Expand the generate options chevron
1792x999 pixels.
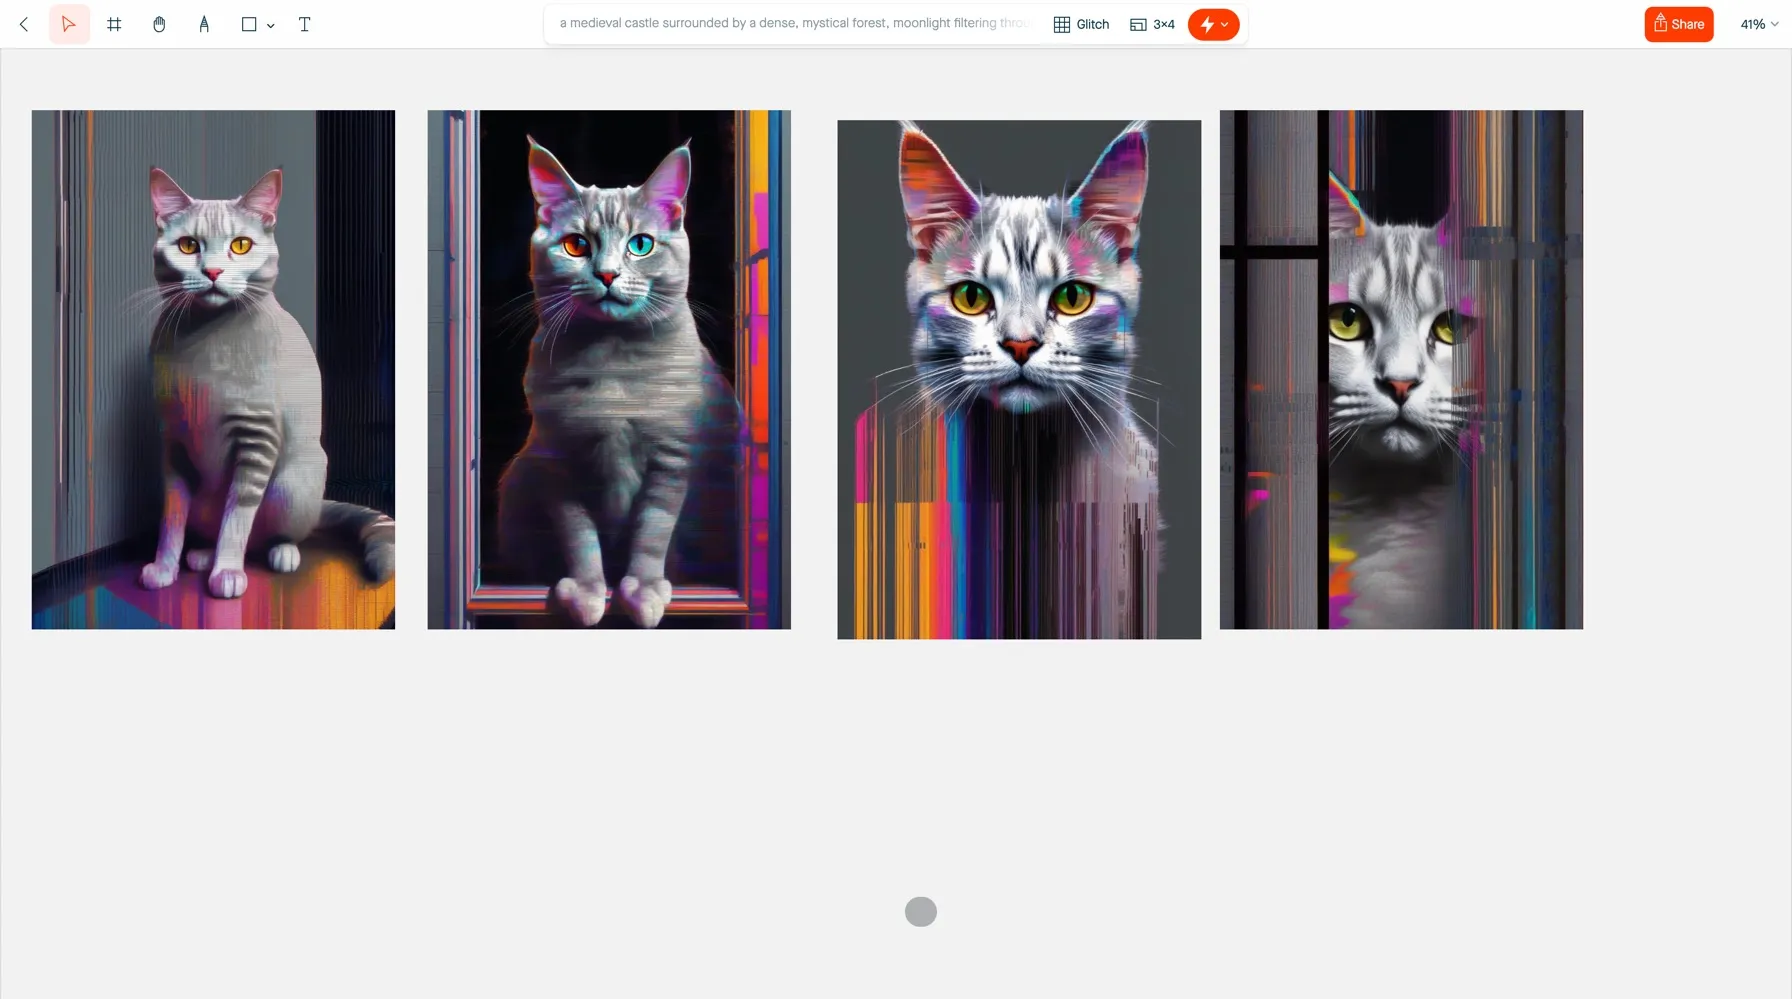1226,25
